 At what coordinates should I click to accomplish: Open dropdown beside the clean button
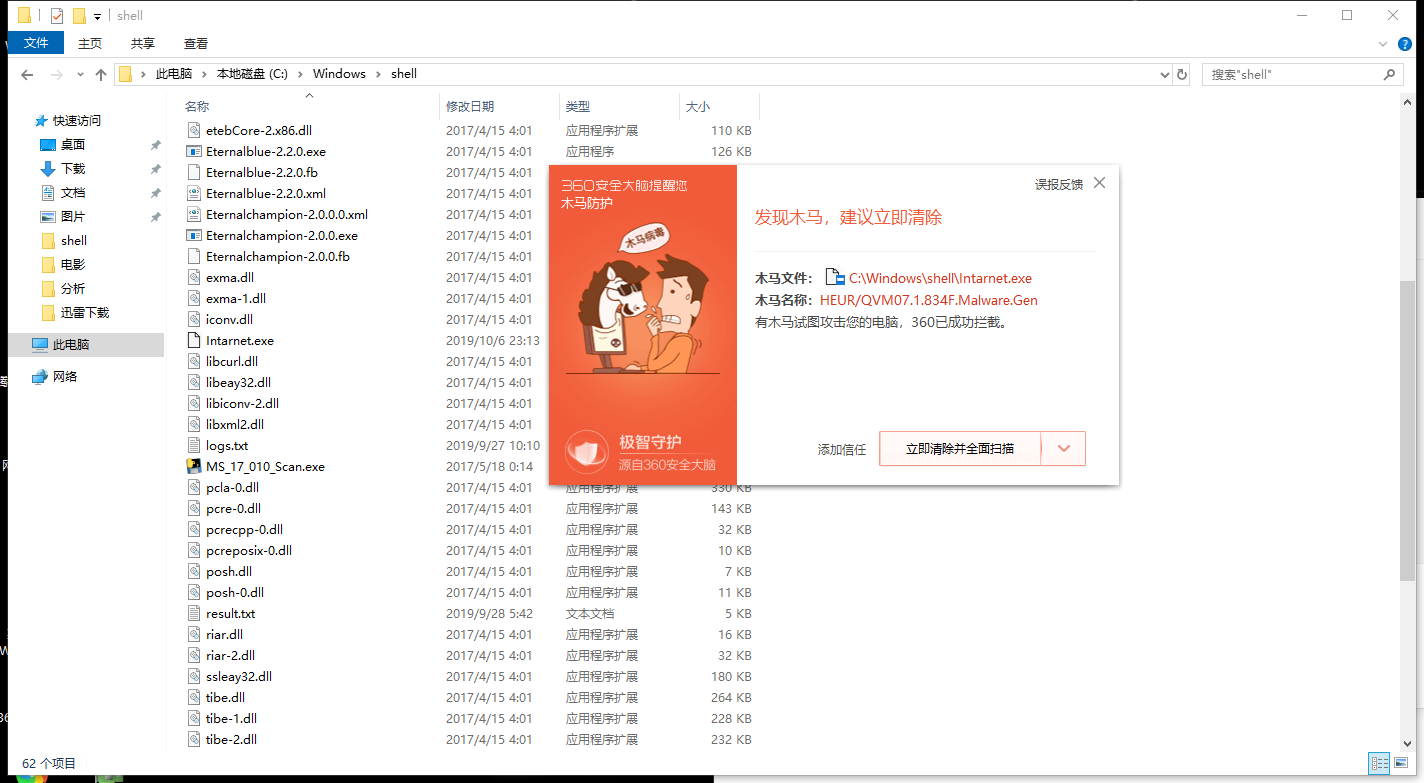tap(1064, 449)
